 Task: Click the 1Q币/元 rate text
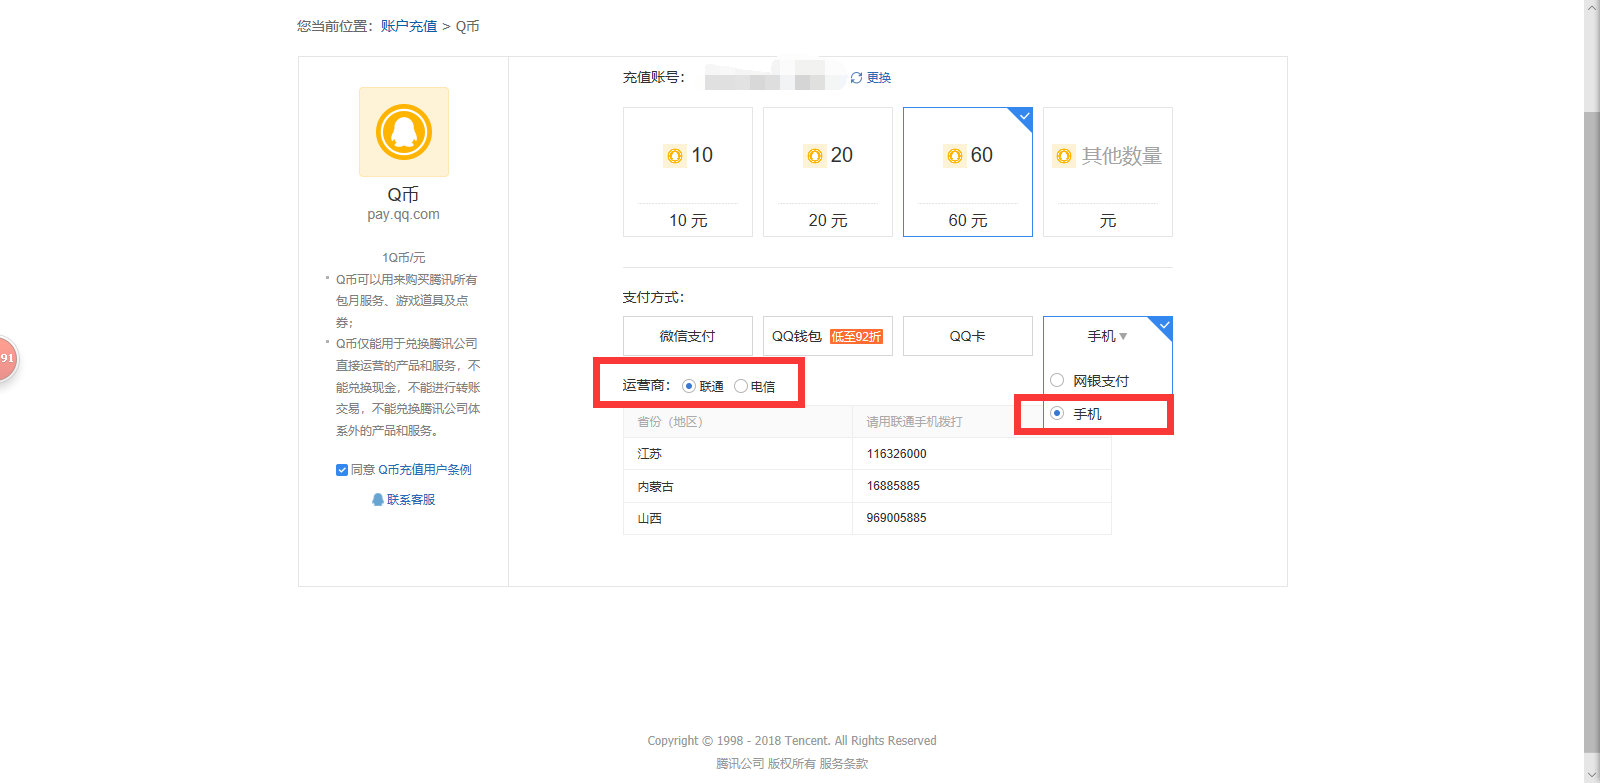click(404, 258)
